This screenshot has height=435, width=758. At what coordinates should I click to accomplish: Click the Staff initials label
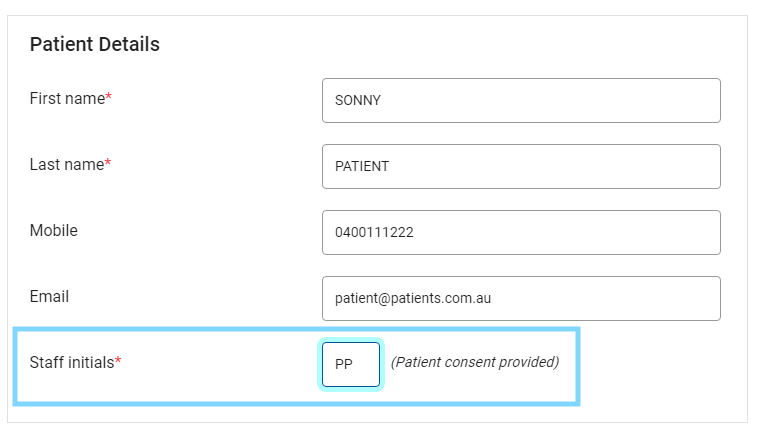(x=72, y=362)
